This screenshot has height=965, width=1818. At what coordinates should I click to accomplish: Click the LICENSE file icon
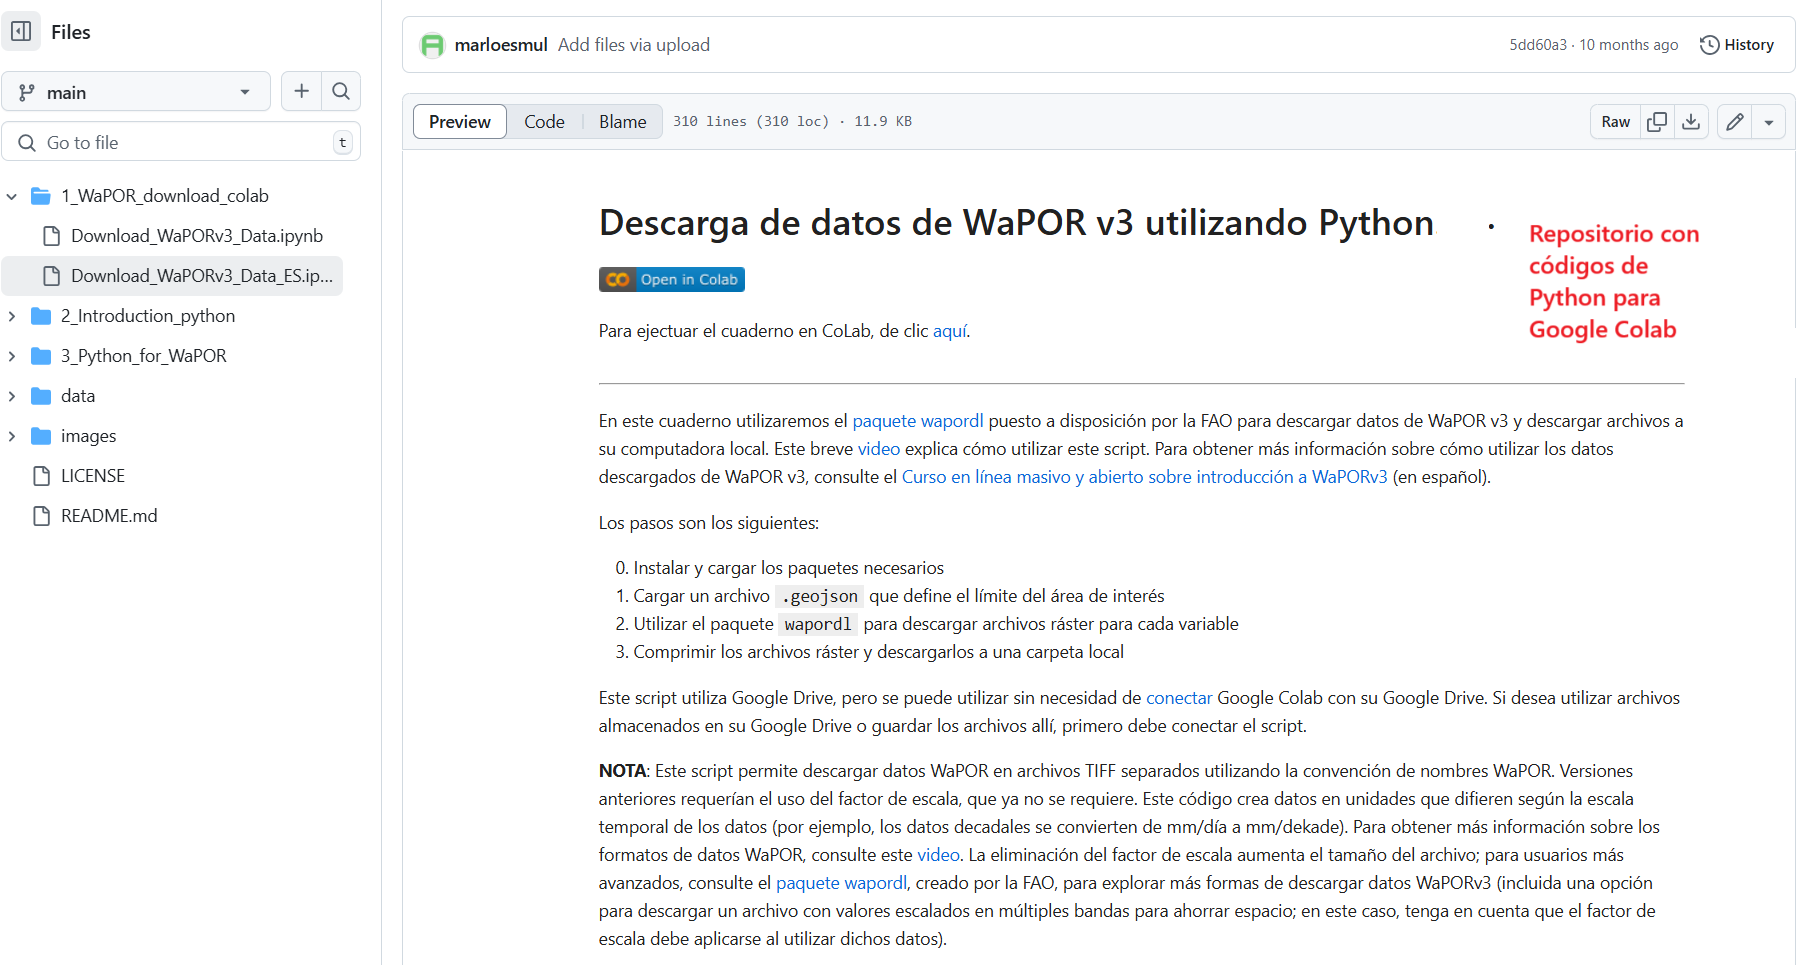(x=41, y=476)
